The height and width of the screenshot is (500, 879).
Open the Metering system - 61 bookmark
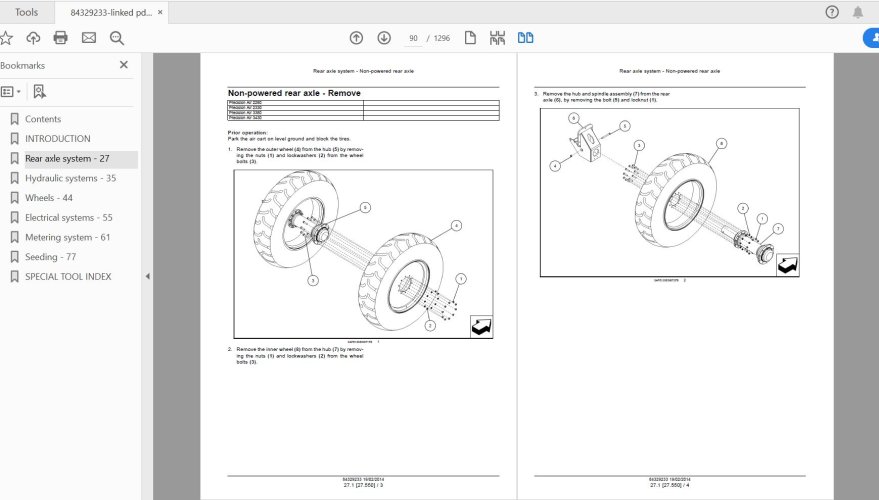tap(67, 237)
